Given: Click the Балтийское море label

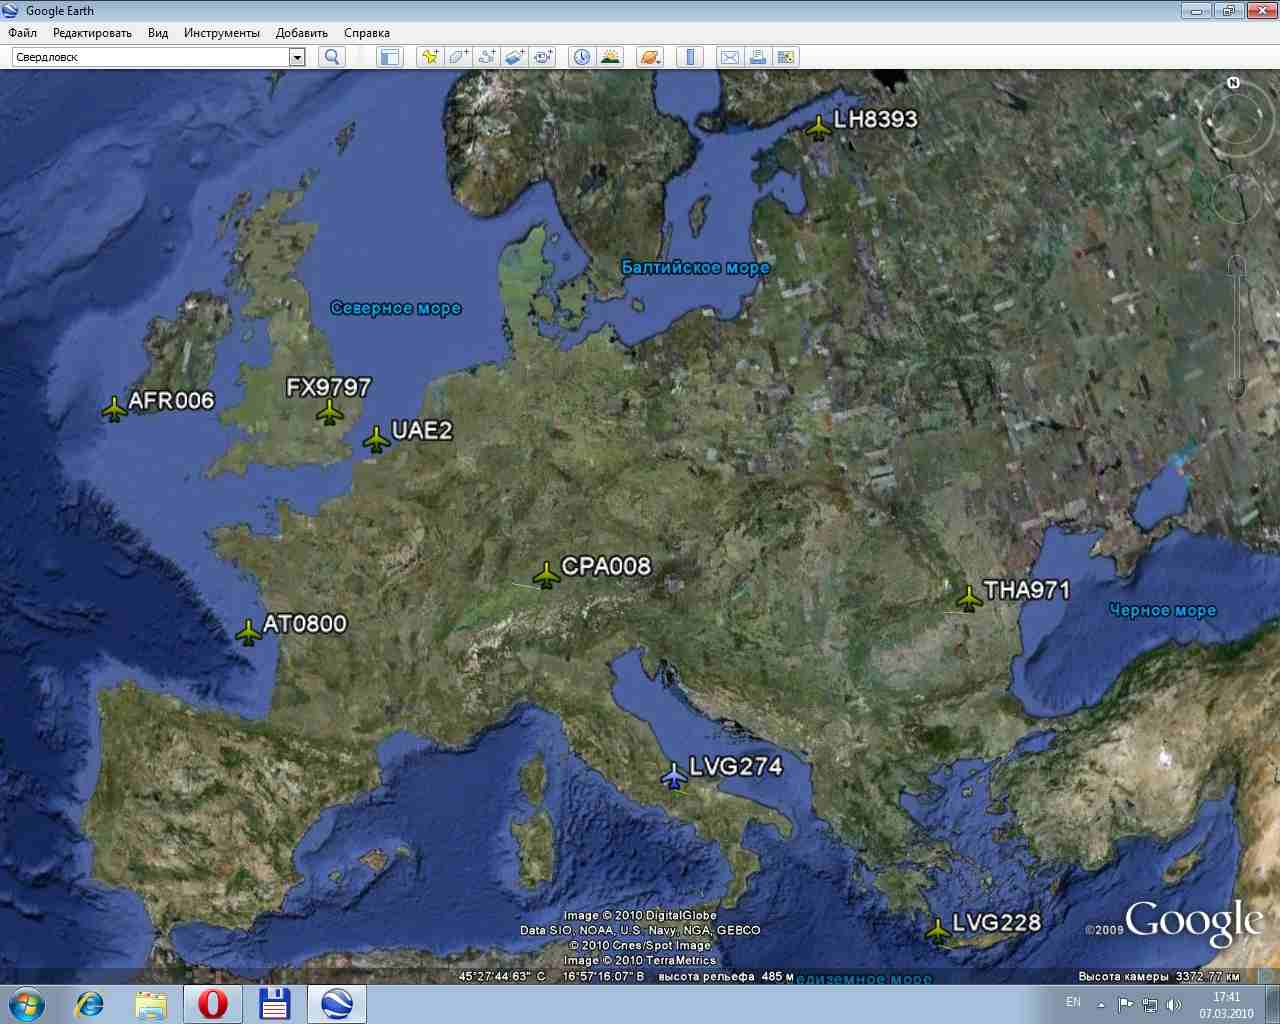Looking at the screenshot, I should pos(696,267).
